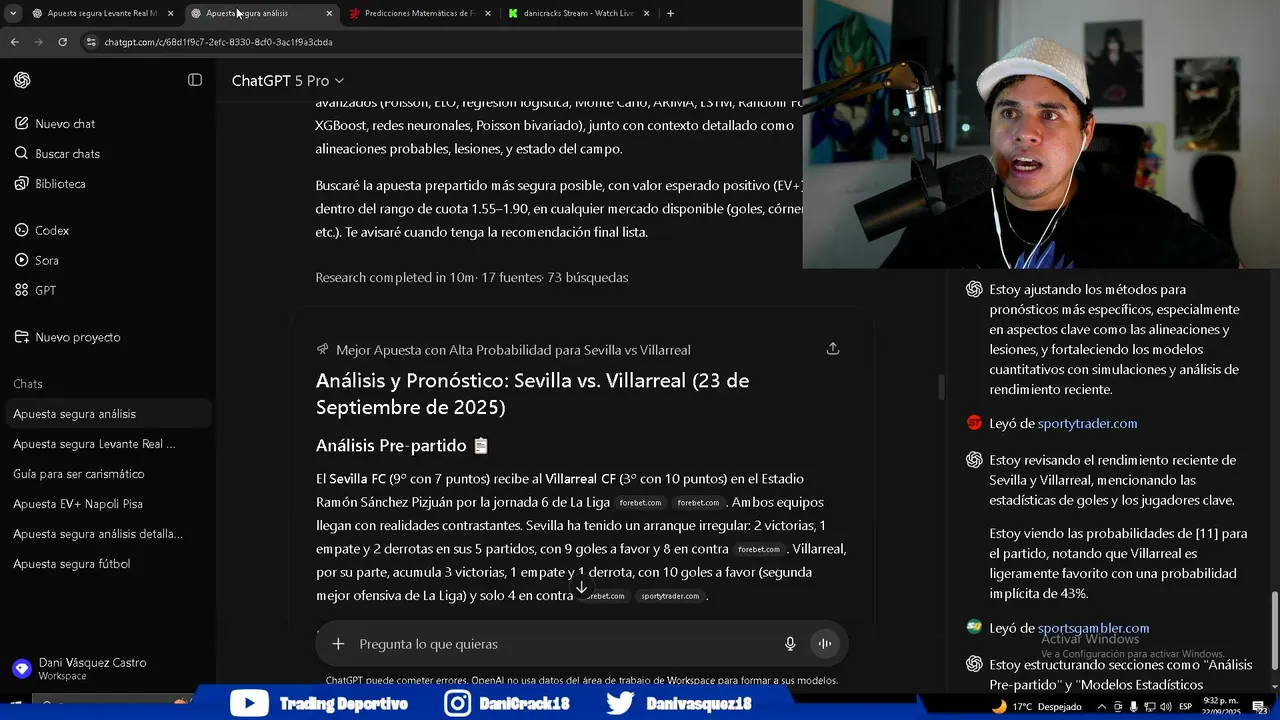
Task: Open the sportsgambler.com source link
Action: pyautogui.click(x=1093, y=628)
